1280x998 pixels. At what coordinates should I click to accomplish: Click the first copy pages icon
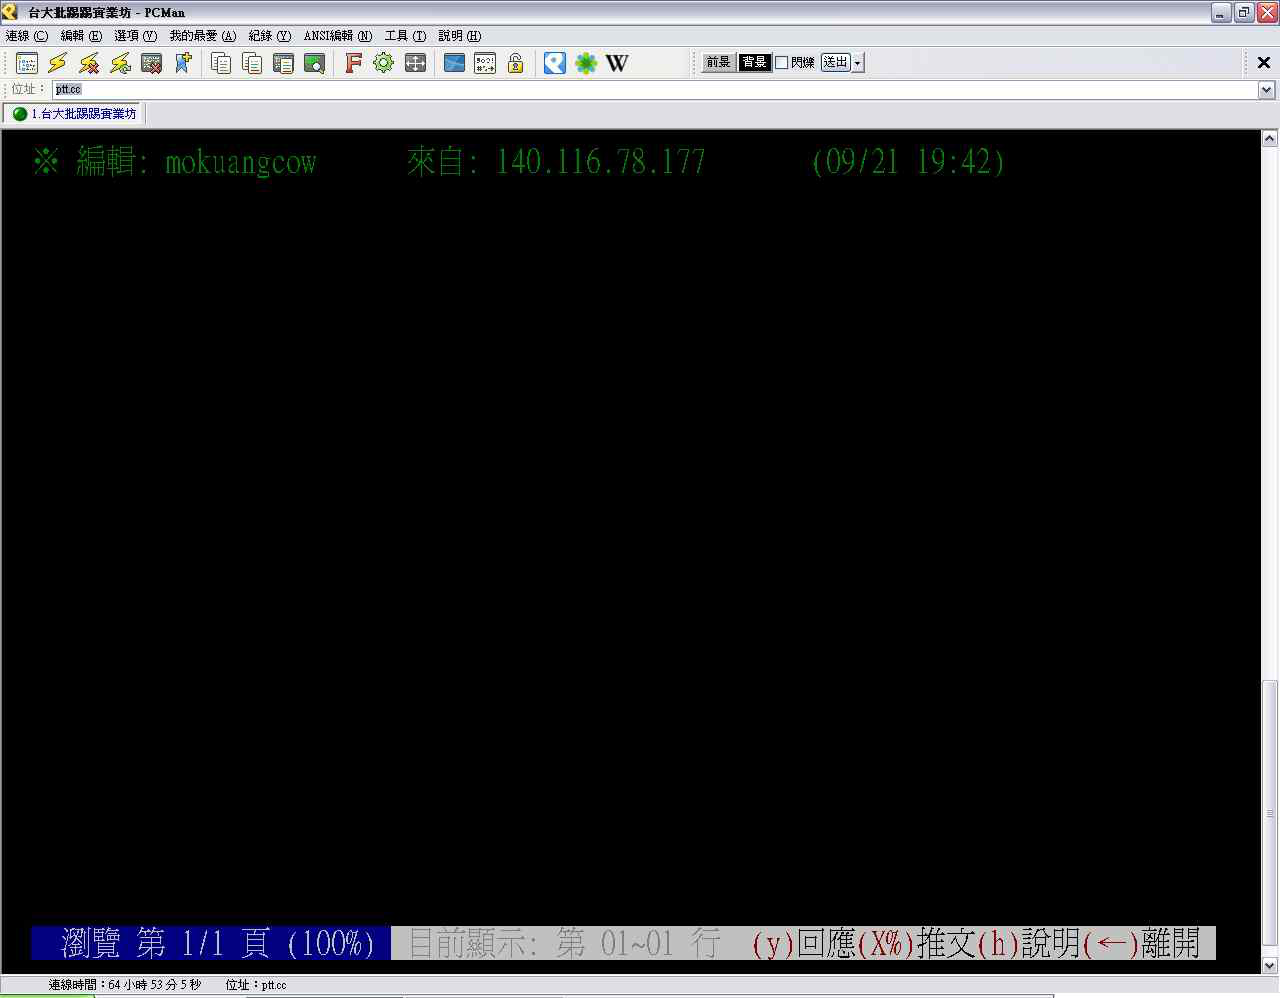[x=221, y=63]
